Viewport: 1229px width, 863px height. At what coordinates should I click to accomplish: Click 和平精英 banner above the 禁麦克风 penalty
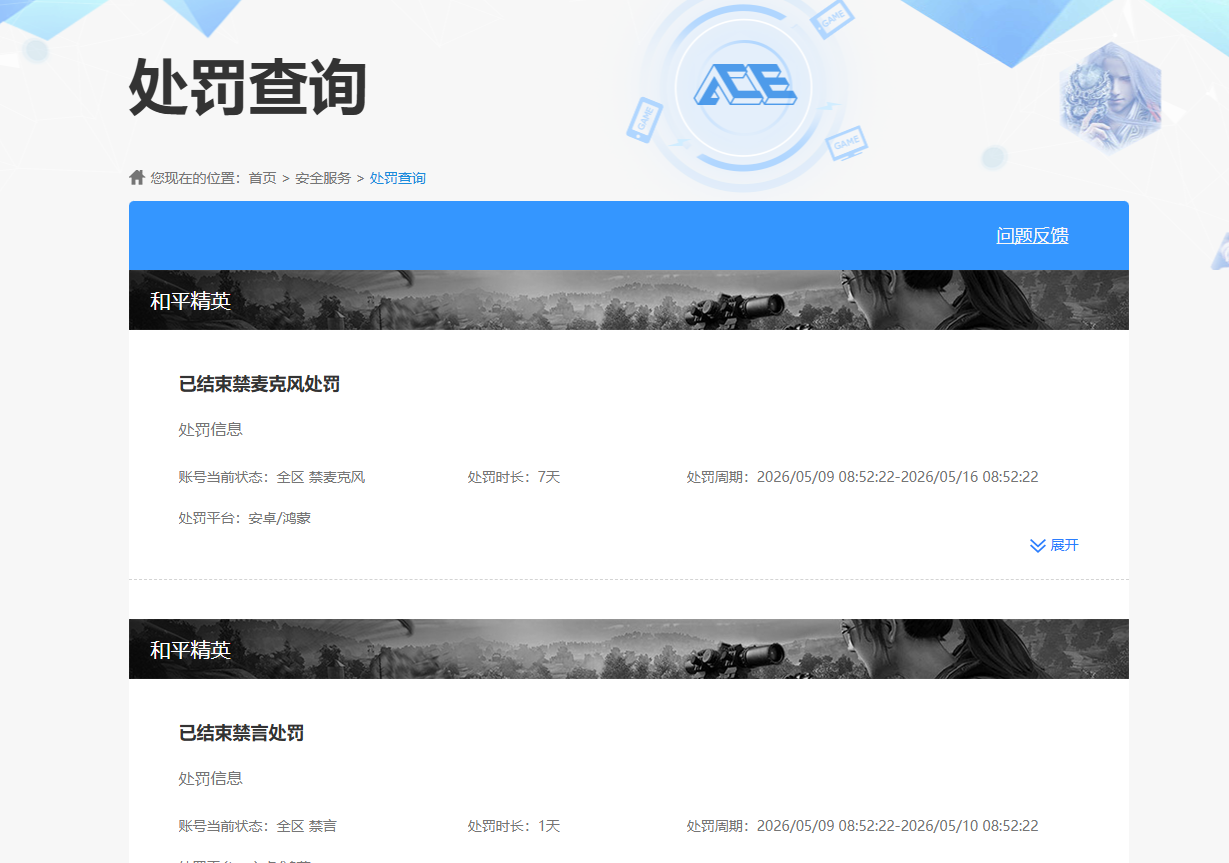(629, 300)
